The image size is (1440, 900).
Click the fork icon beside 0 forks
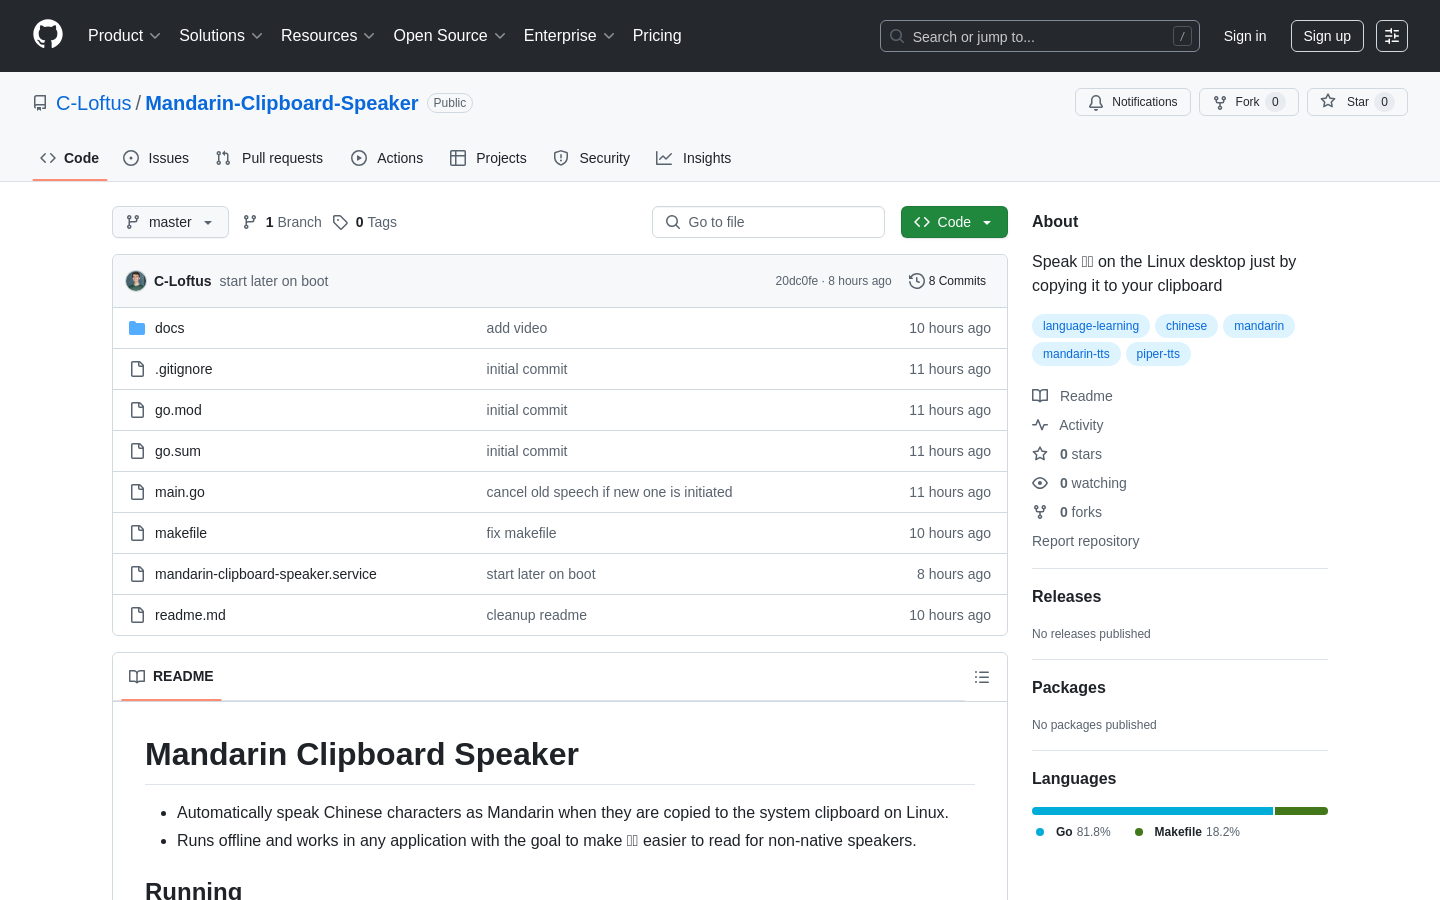pos(1040,512)
